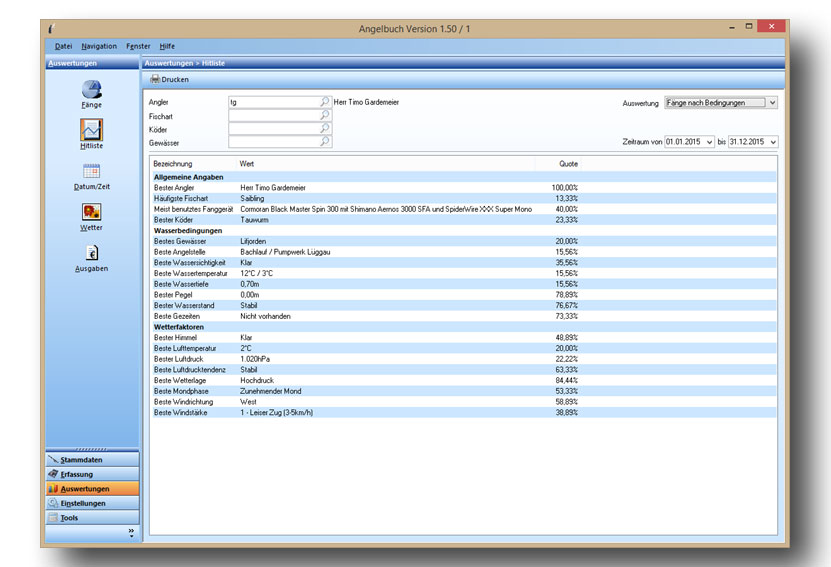The height and width of the screenshot is (567, 831).
Task: Click the Fischart input field
Action: [x=273, y=116]
